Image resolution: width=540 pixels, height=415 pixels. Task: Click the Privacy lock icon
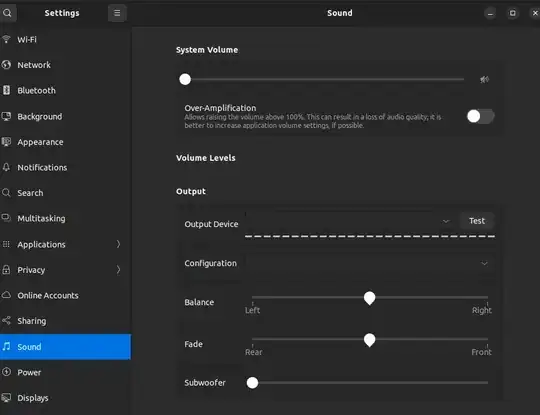(6, 270)
